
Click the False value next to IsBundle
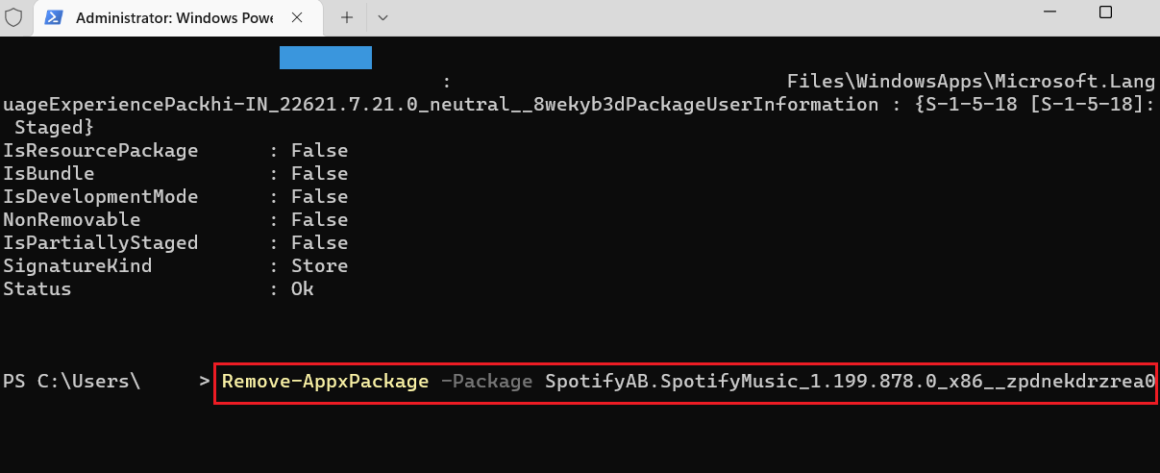(x=319, y=174)
